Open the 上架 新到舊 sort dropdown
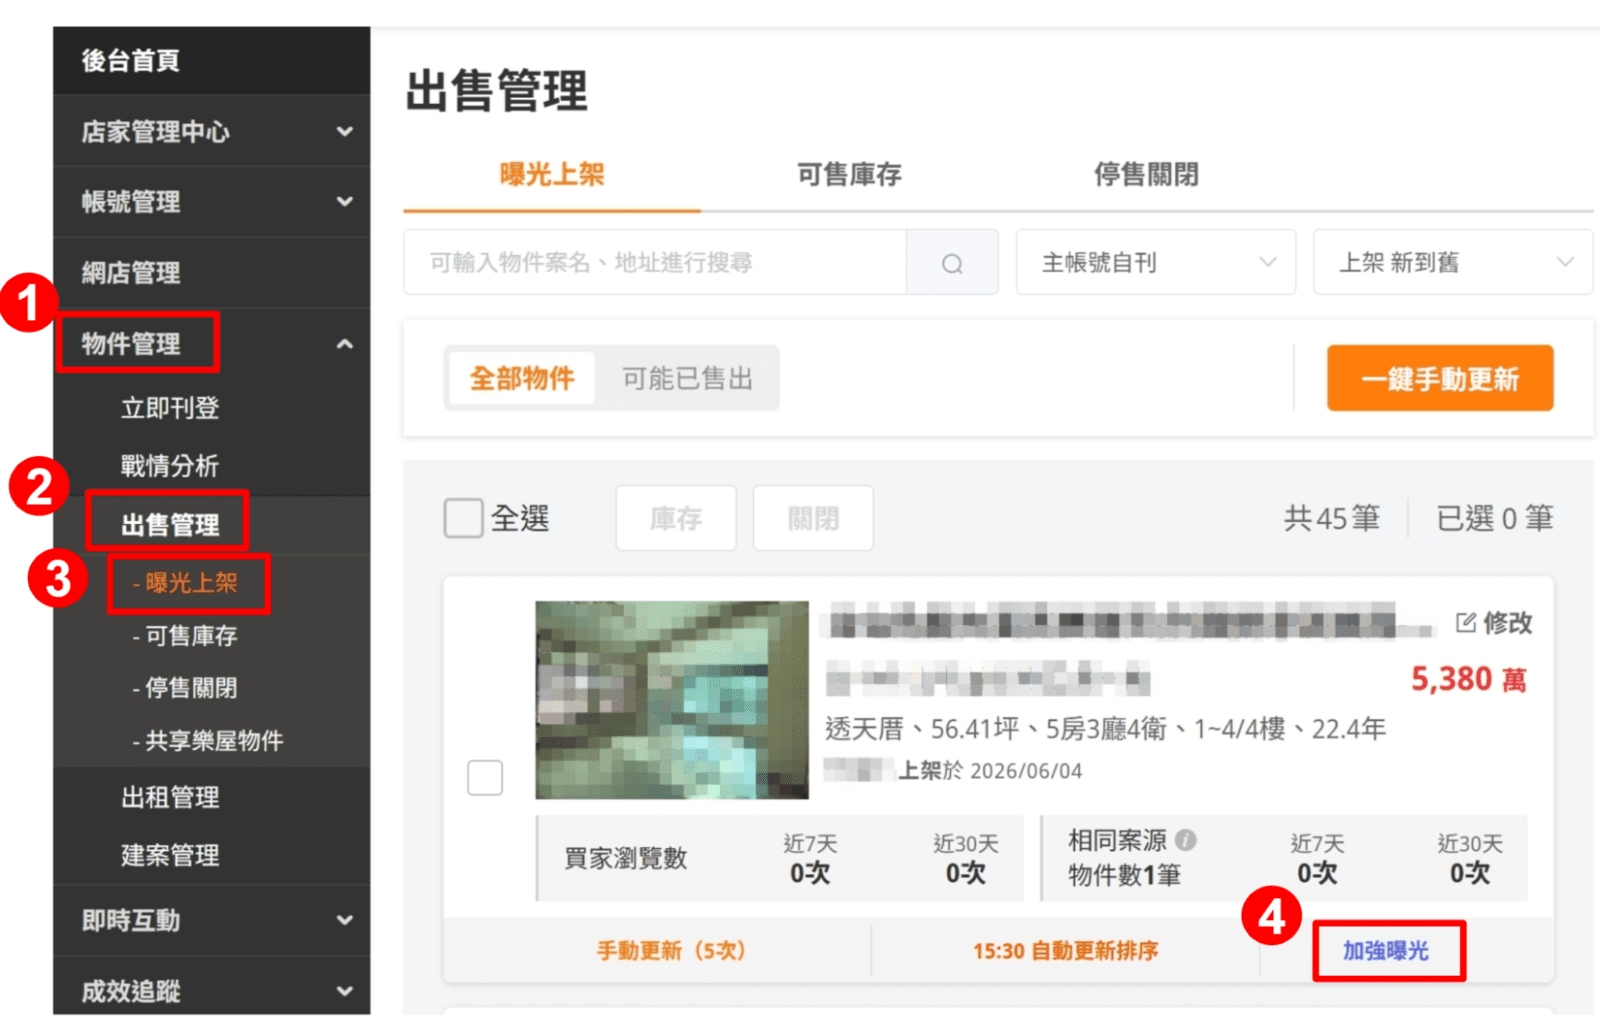Image resolution: width=1600 pixels, height=1030 pixels. tap(1452, 262)
